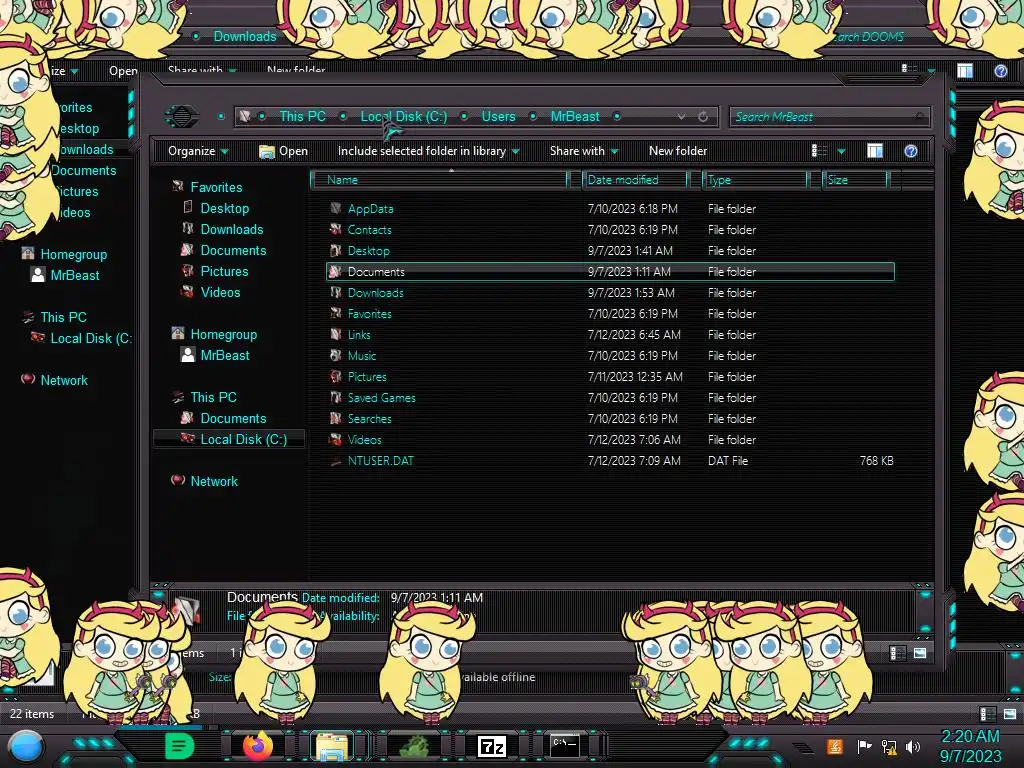Open Downloads under Favorites in navigation pane
This screenshot has height=768, width=1024.
point(232,229)
